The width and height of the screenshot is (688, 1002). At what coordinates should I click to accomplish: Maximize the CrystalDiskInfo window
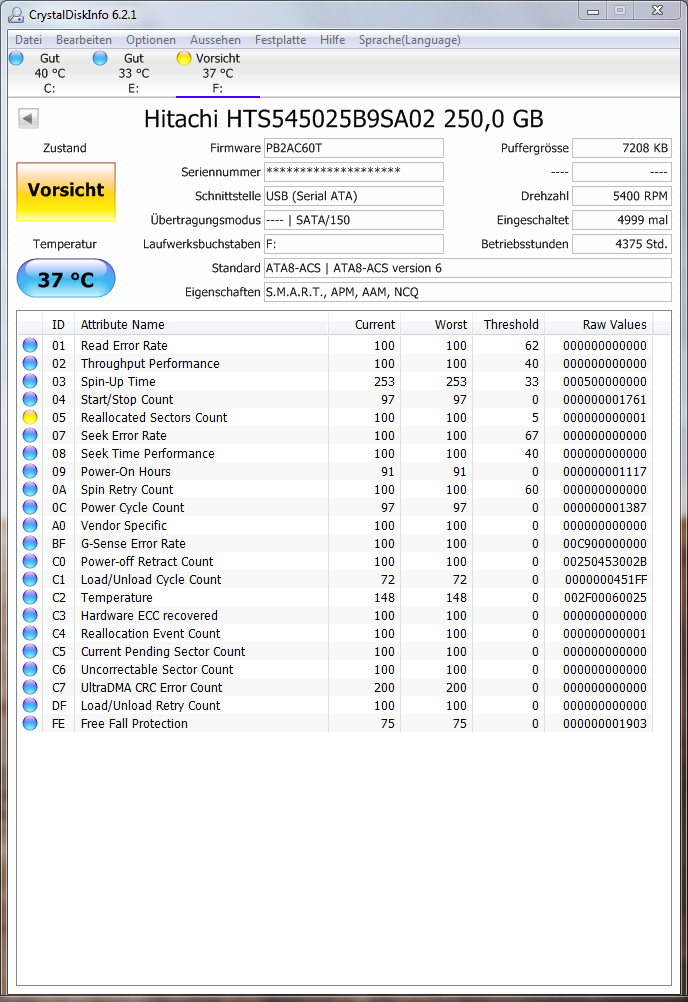(620, 10)
